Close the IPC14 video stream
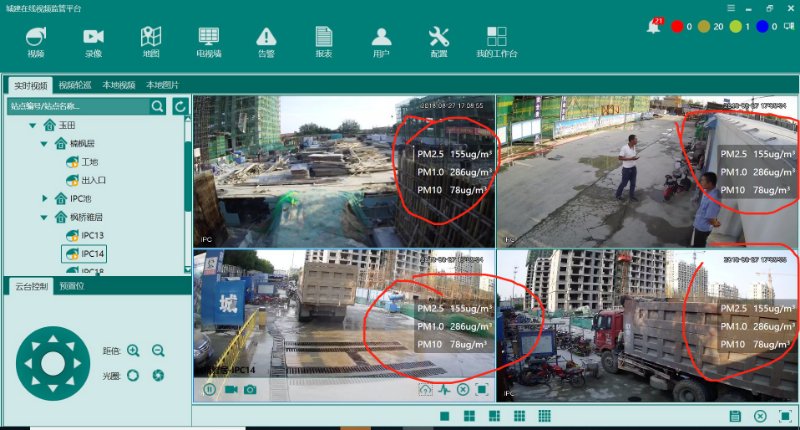The width and height of the screenshot is (800, 430). (463, 390)
